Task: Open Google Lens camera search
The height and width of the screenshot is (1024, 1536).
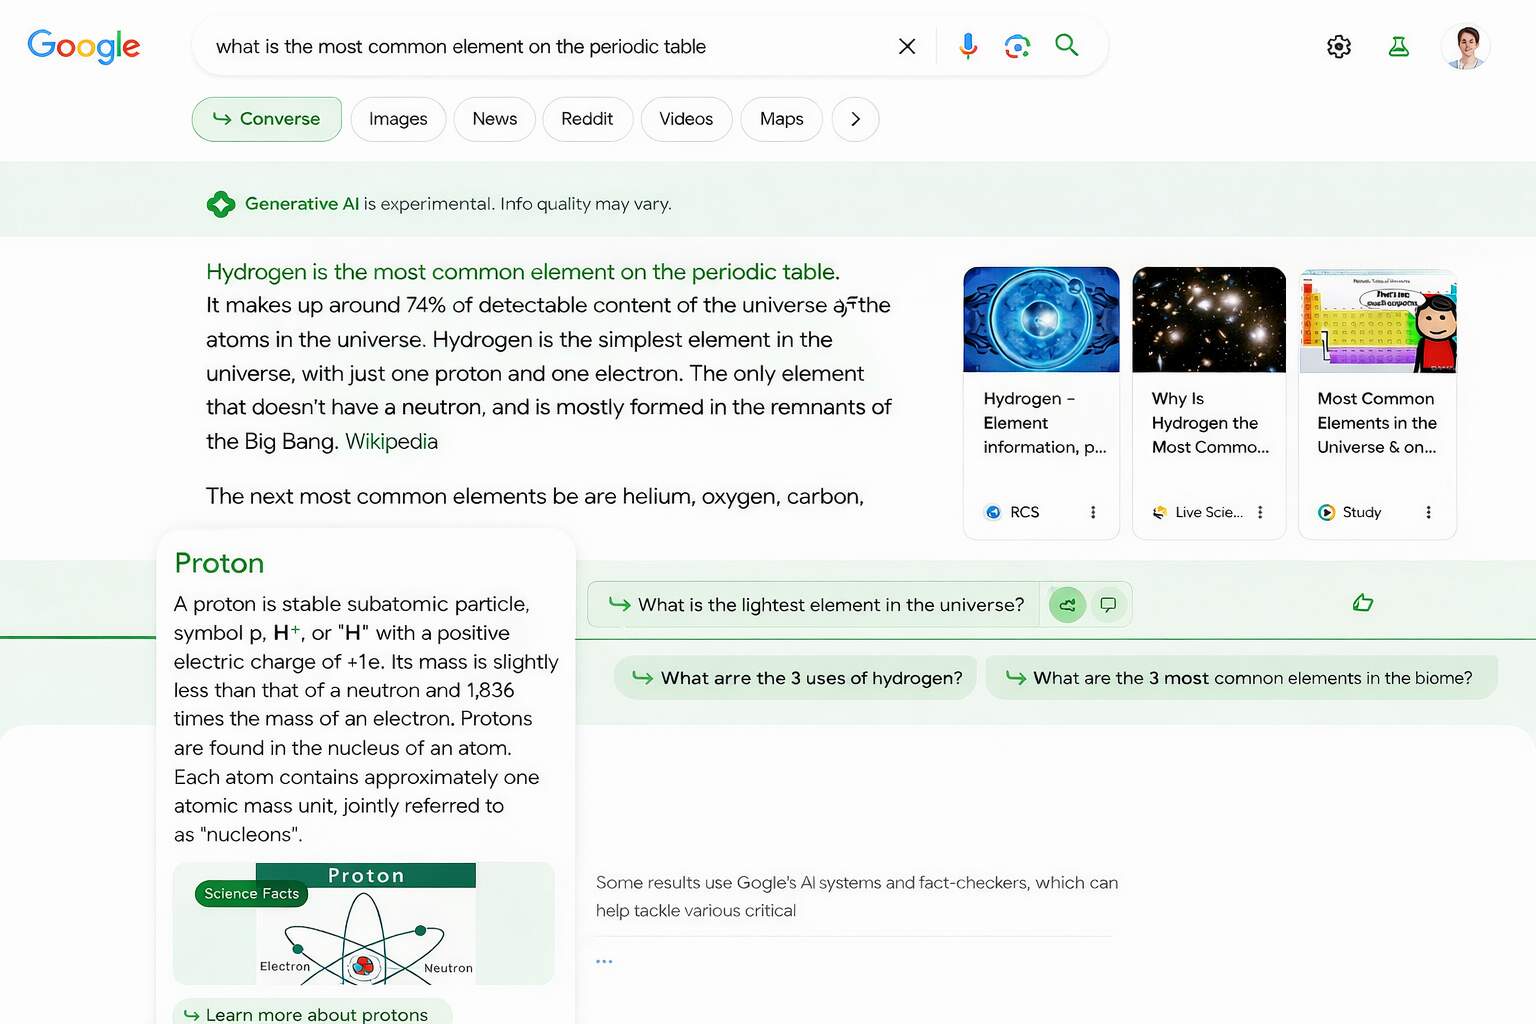Action: pyautogui.click(x=1017, y=46)
